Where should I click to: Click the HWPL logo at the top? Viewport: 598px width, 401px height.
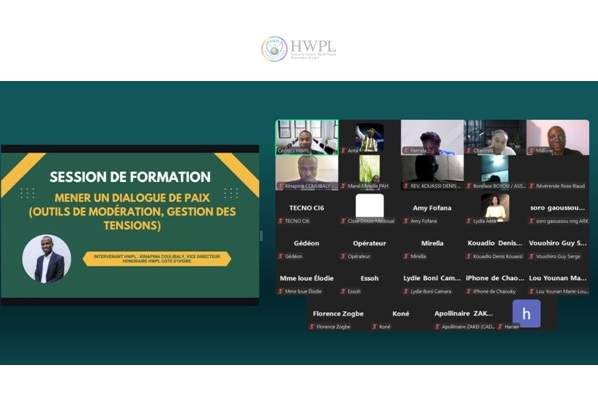(x=299, y=49)
